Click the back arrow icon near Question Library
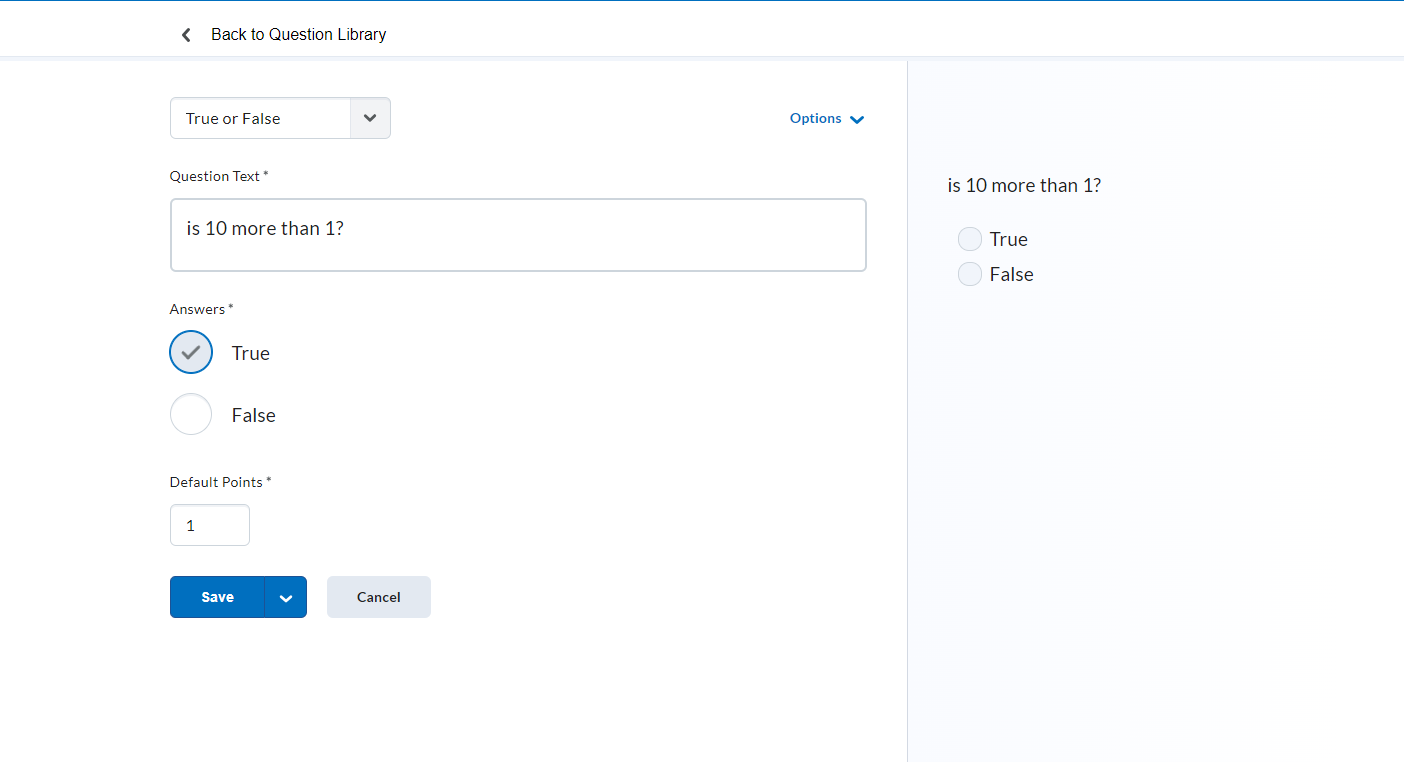 click(x=186, y=34)
